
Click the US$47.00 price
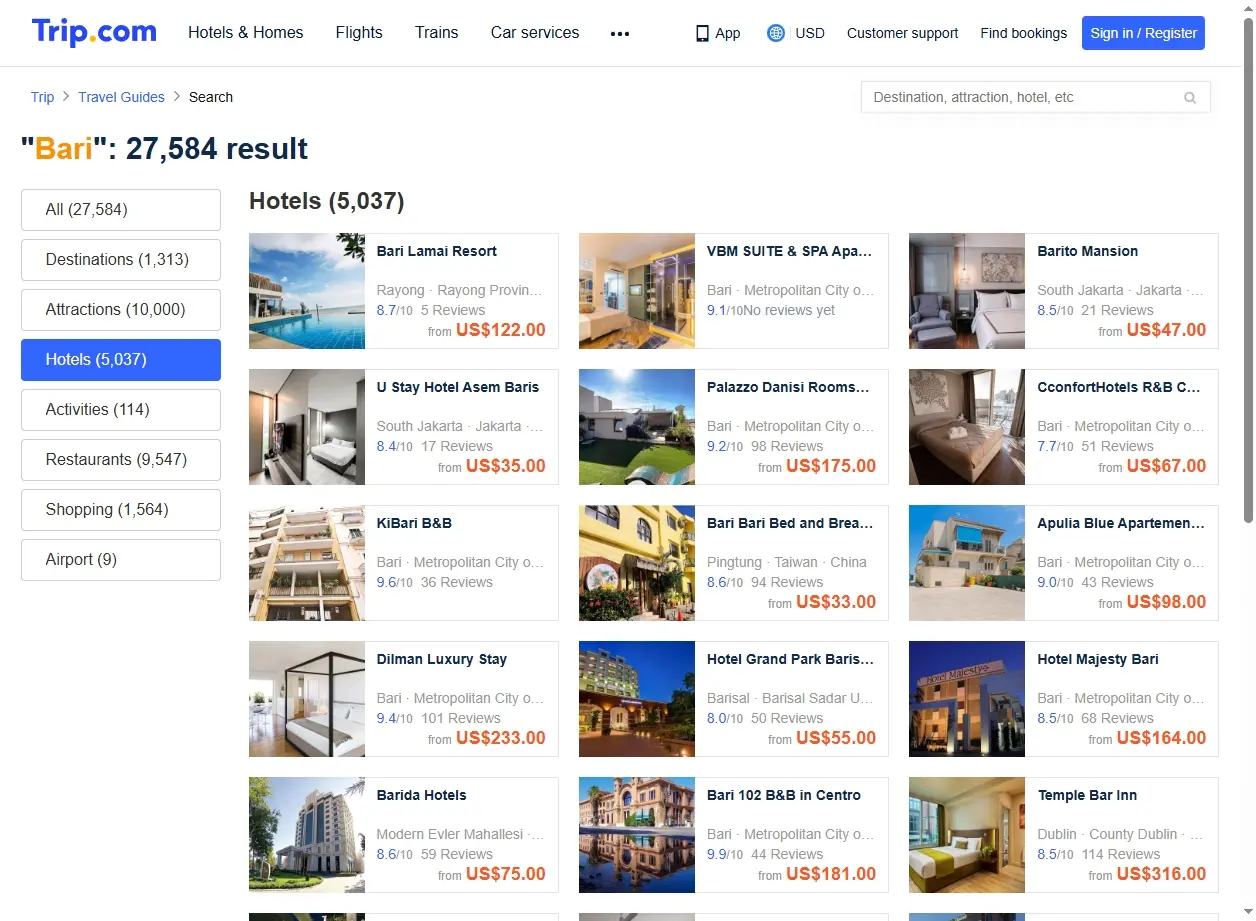tap(1166, 330)
